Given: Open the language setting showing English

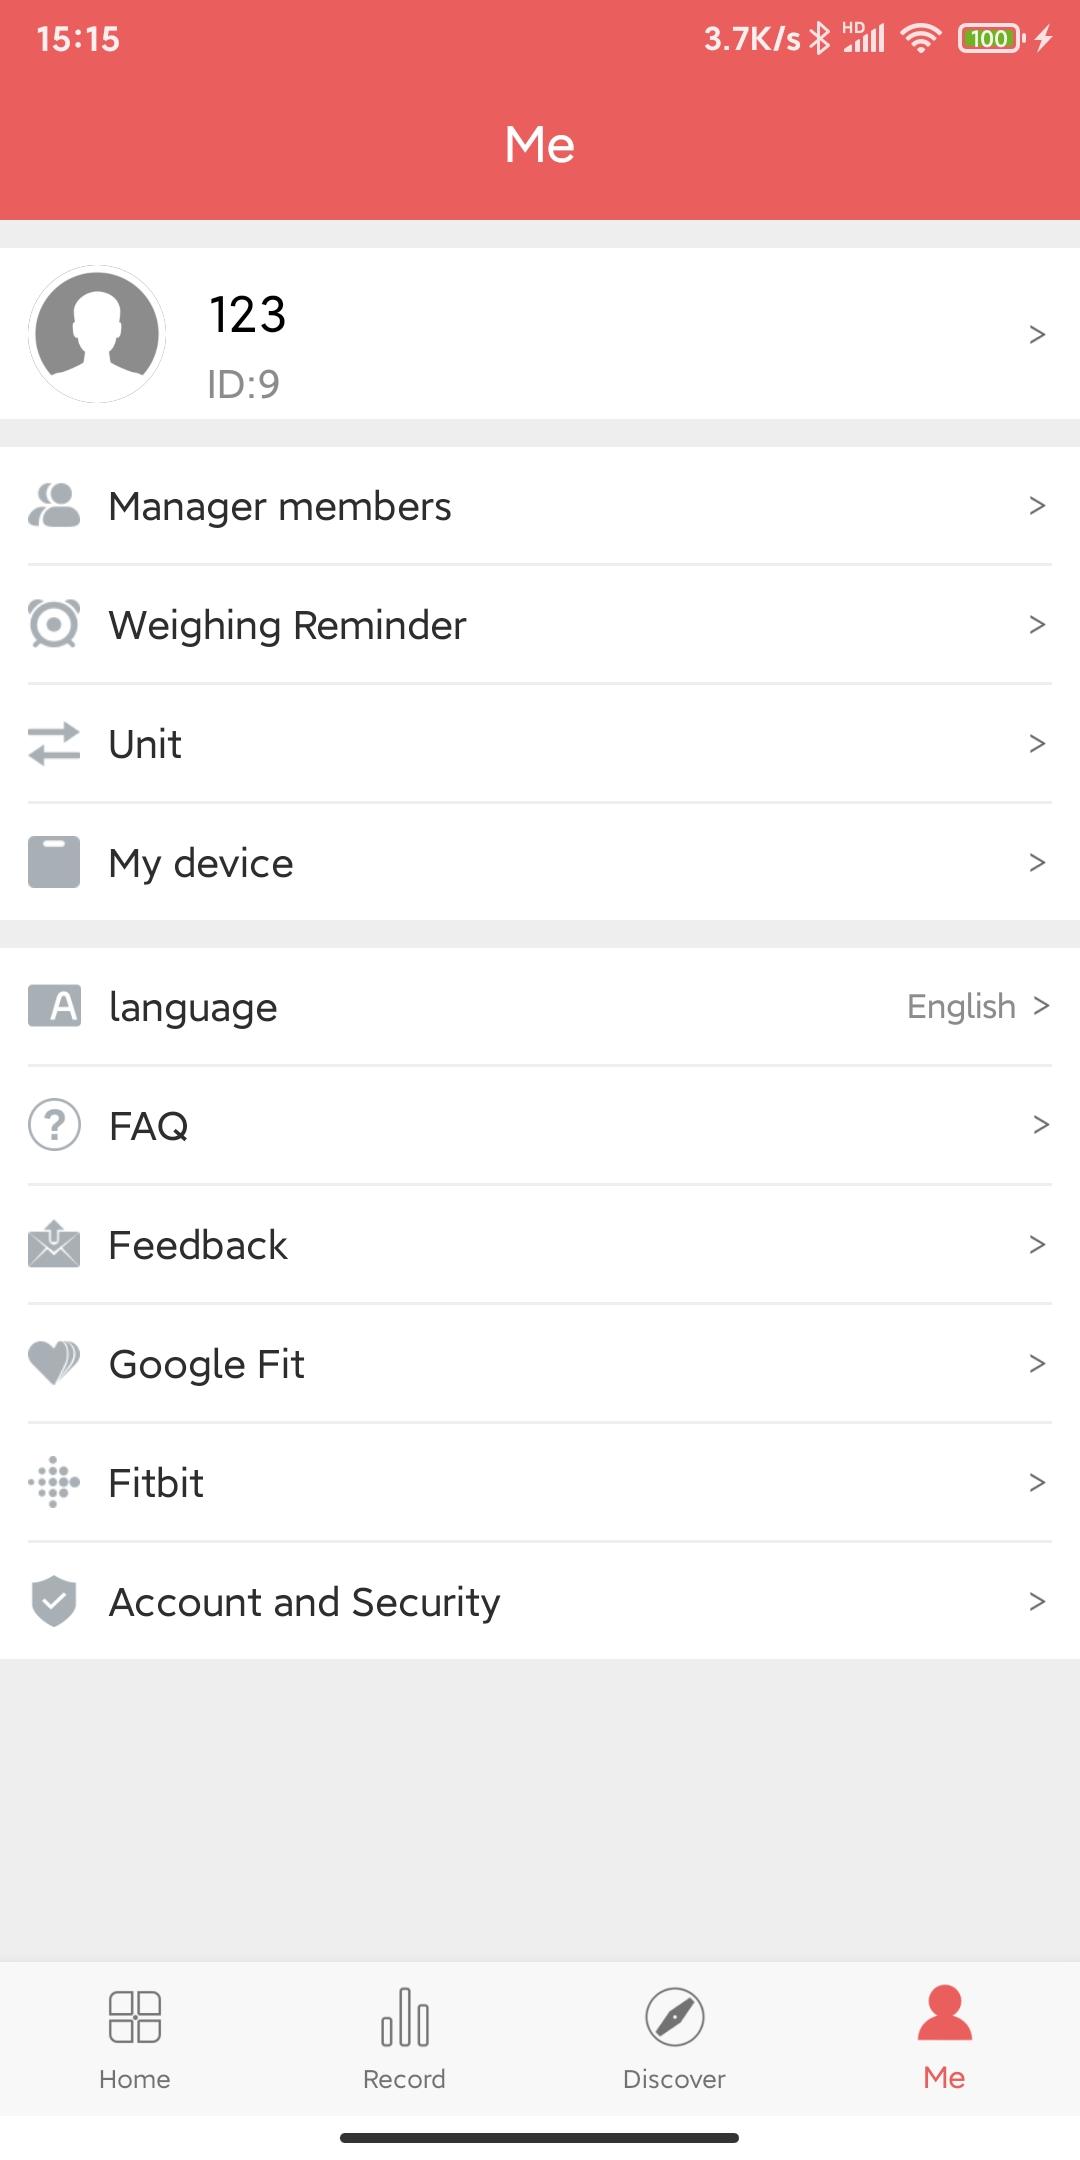Looking at the screenshot, I should point(960,1006).
